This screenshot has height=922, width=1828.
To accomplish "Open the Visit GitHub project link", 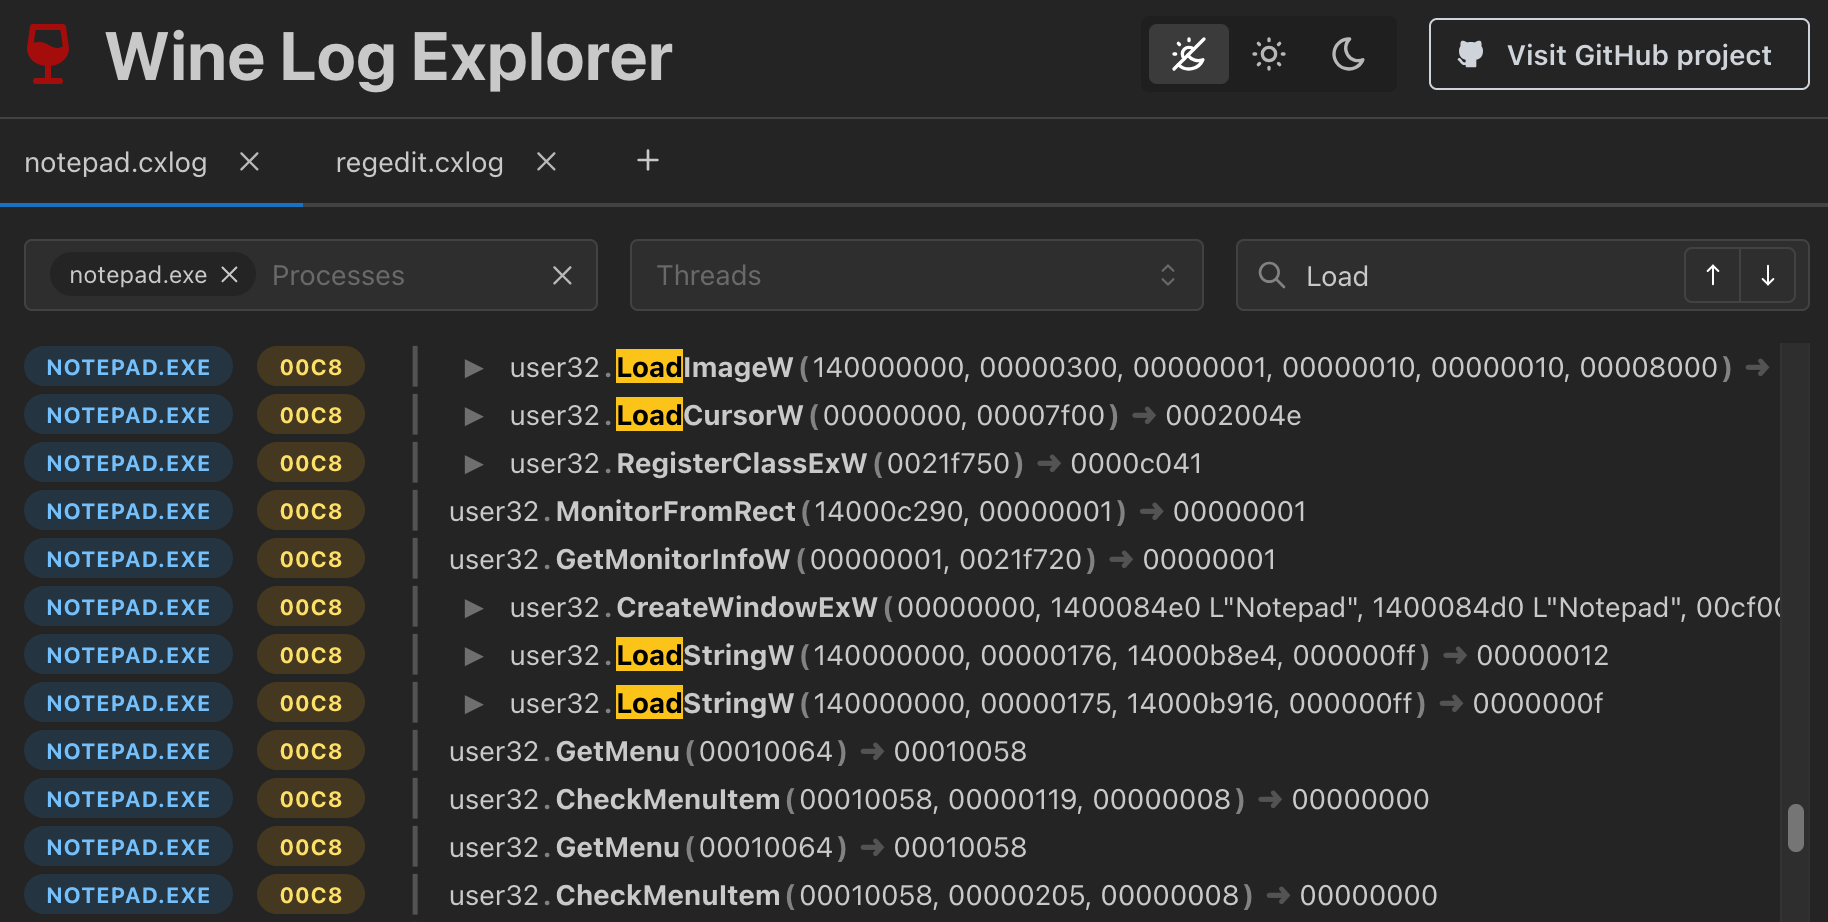I will (1618, 55).
